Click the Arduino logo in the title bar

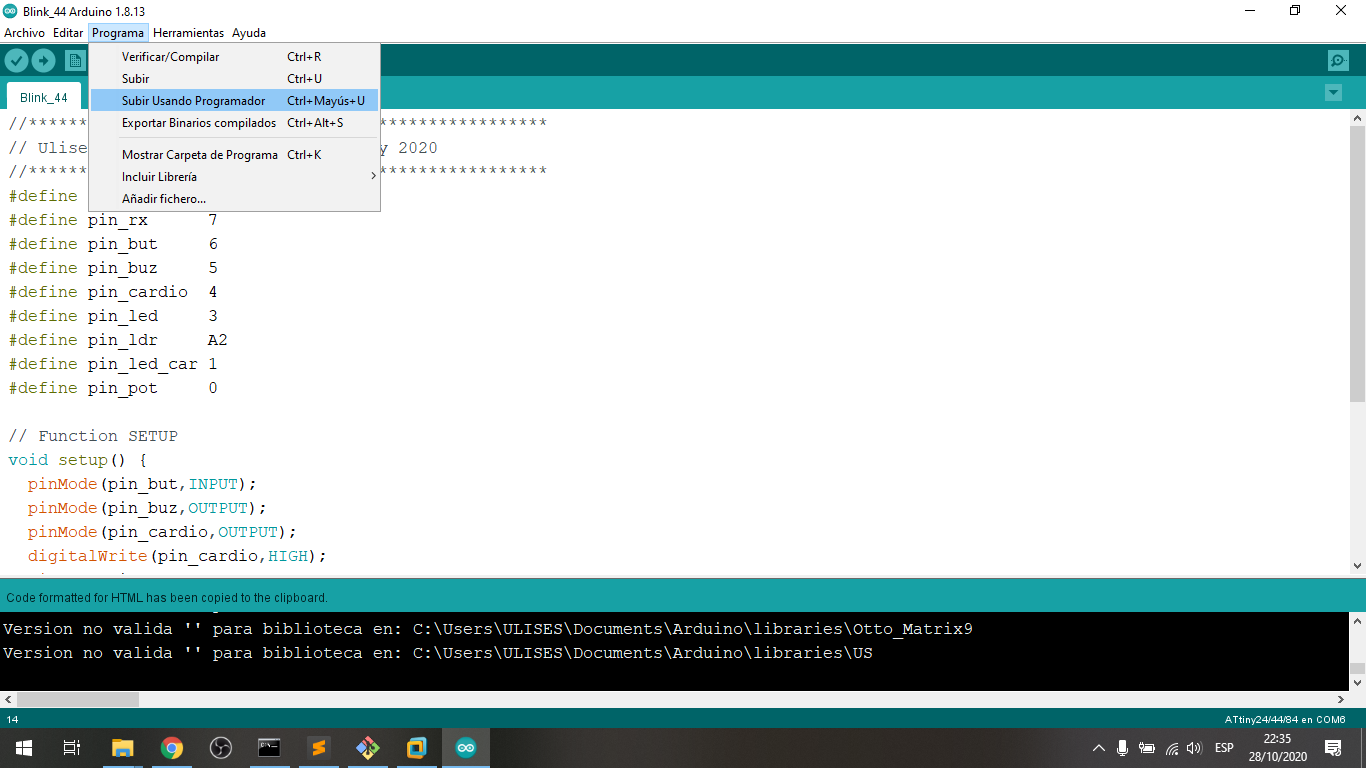tap(11, 11)
